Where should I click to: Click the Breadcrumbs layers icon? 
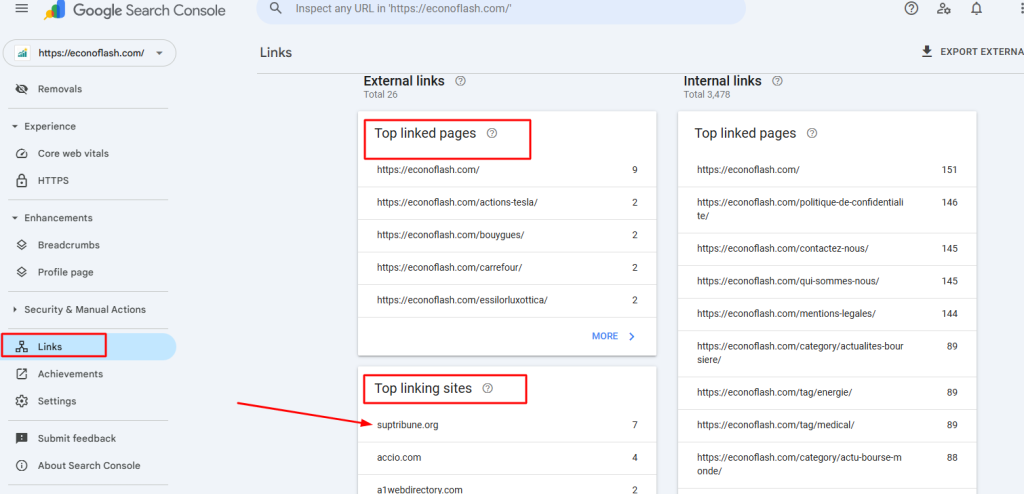pos(22,245)
